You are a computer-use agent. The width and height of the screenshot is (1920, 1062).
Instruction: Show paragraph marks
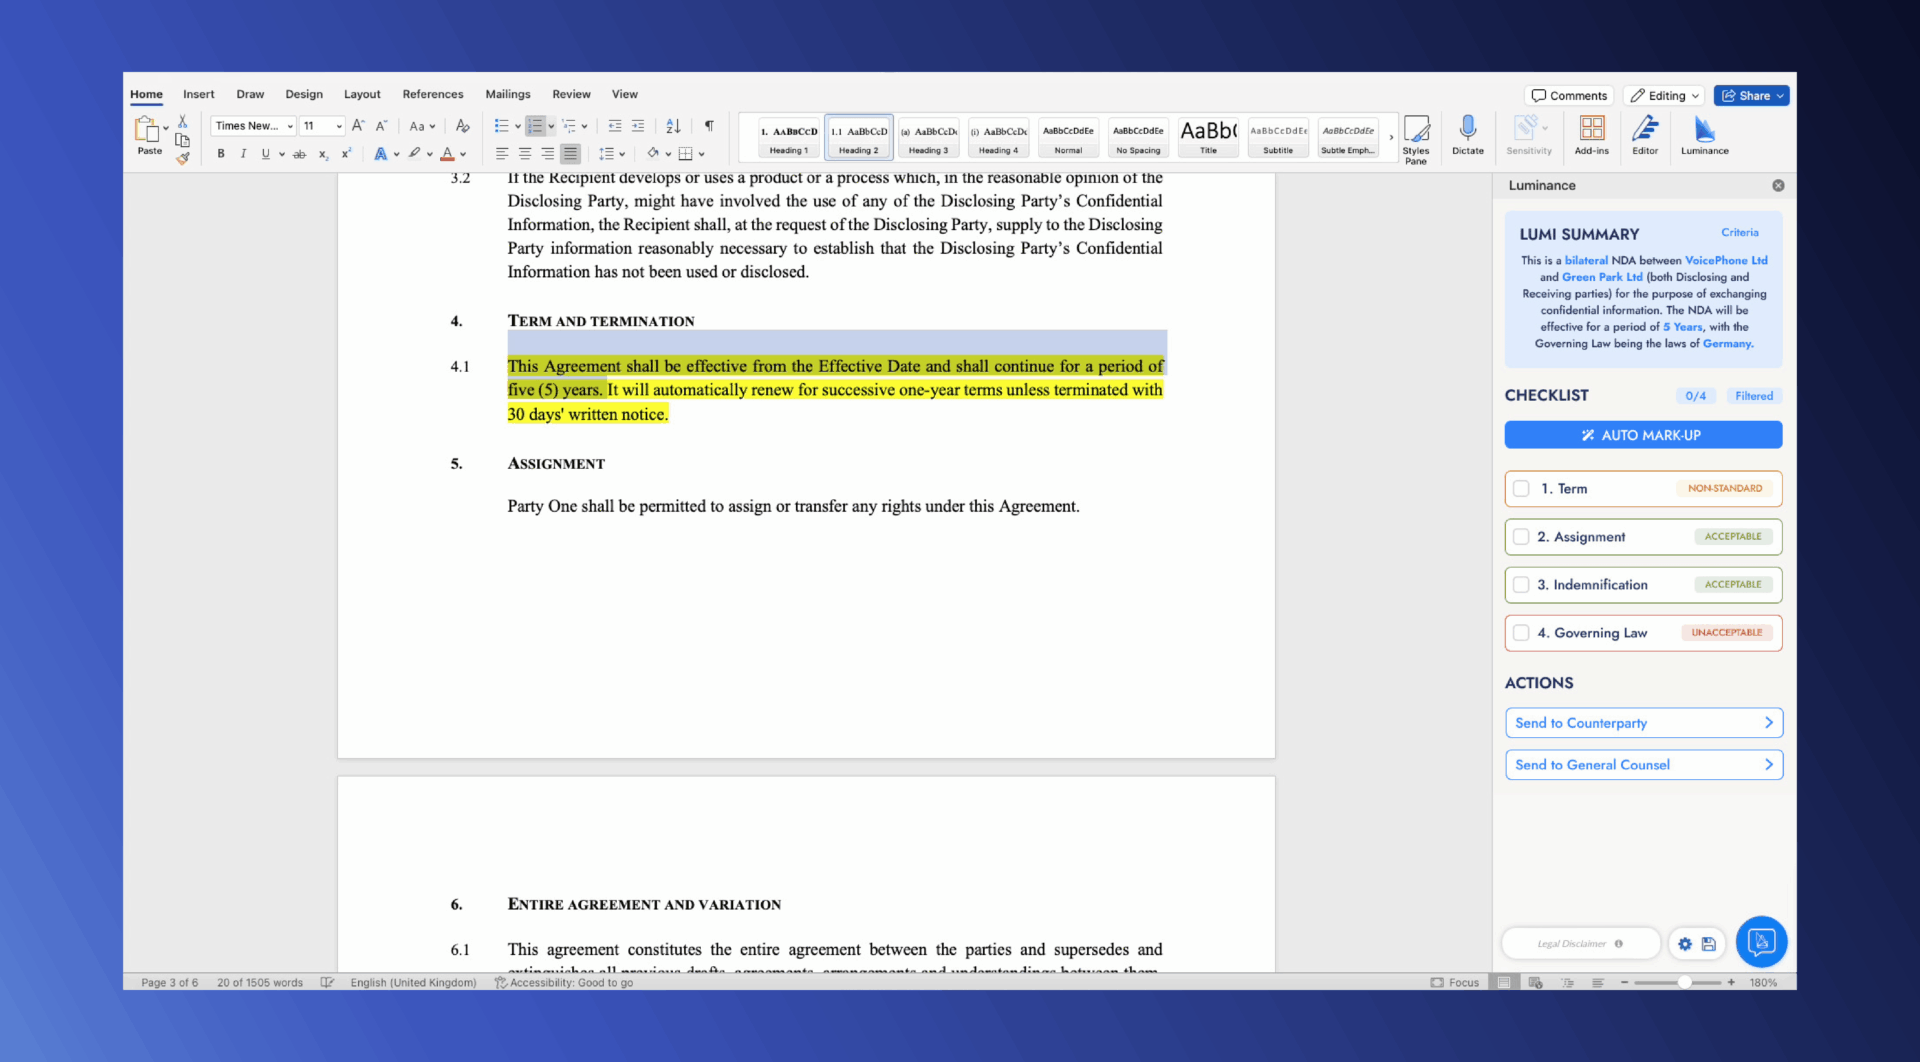point(709,126)
